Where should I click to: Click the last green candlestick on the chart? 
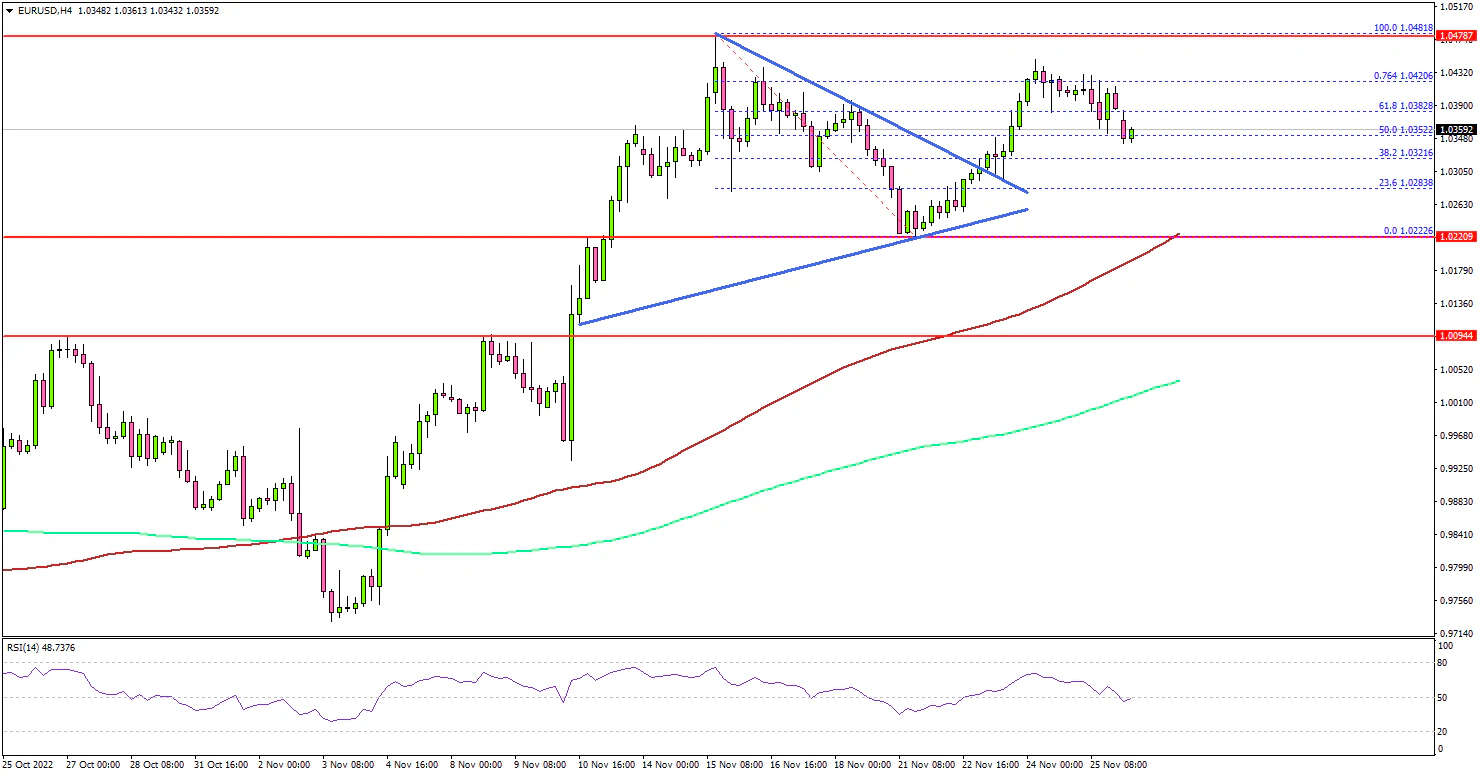[1132, 134]
